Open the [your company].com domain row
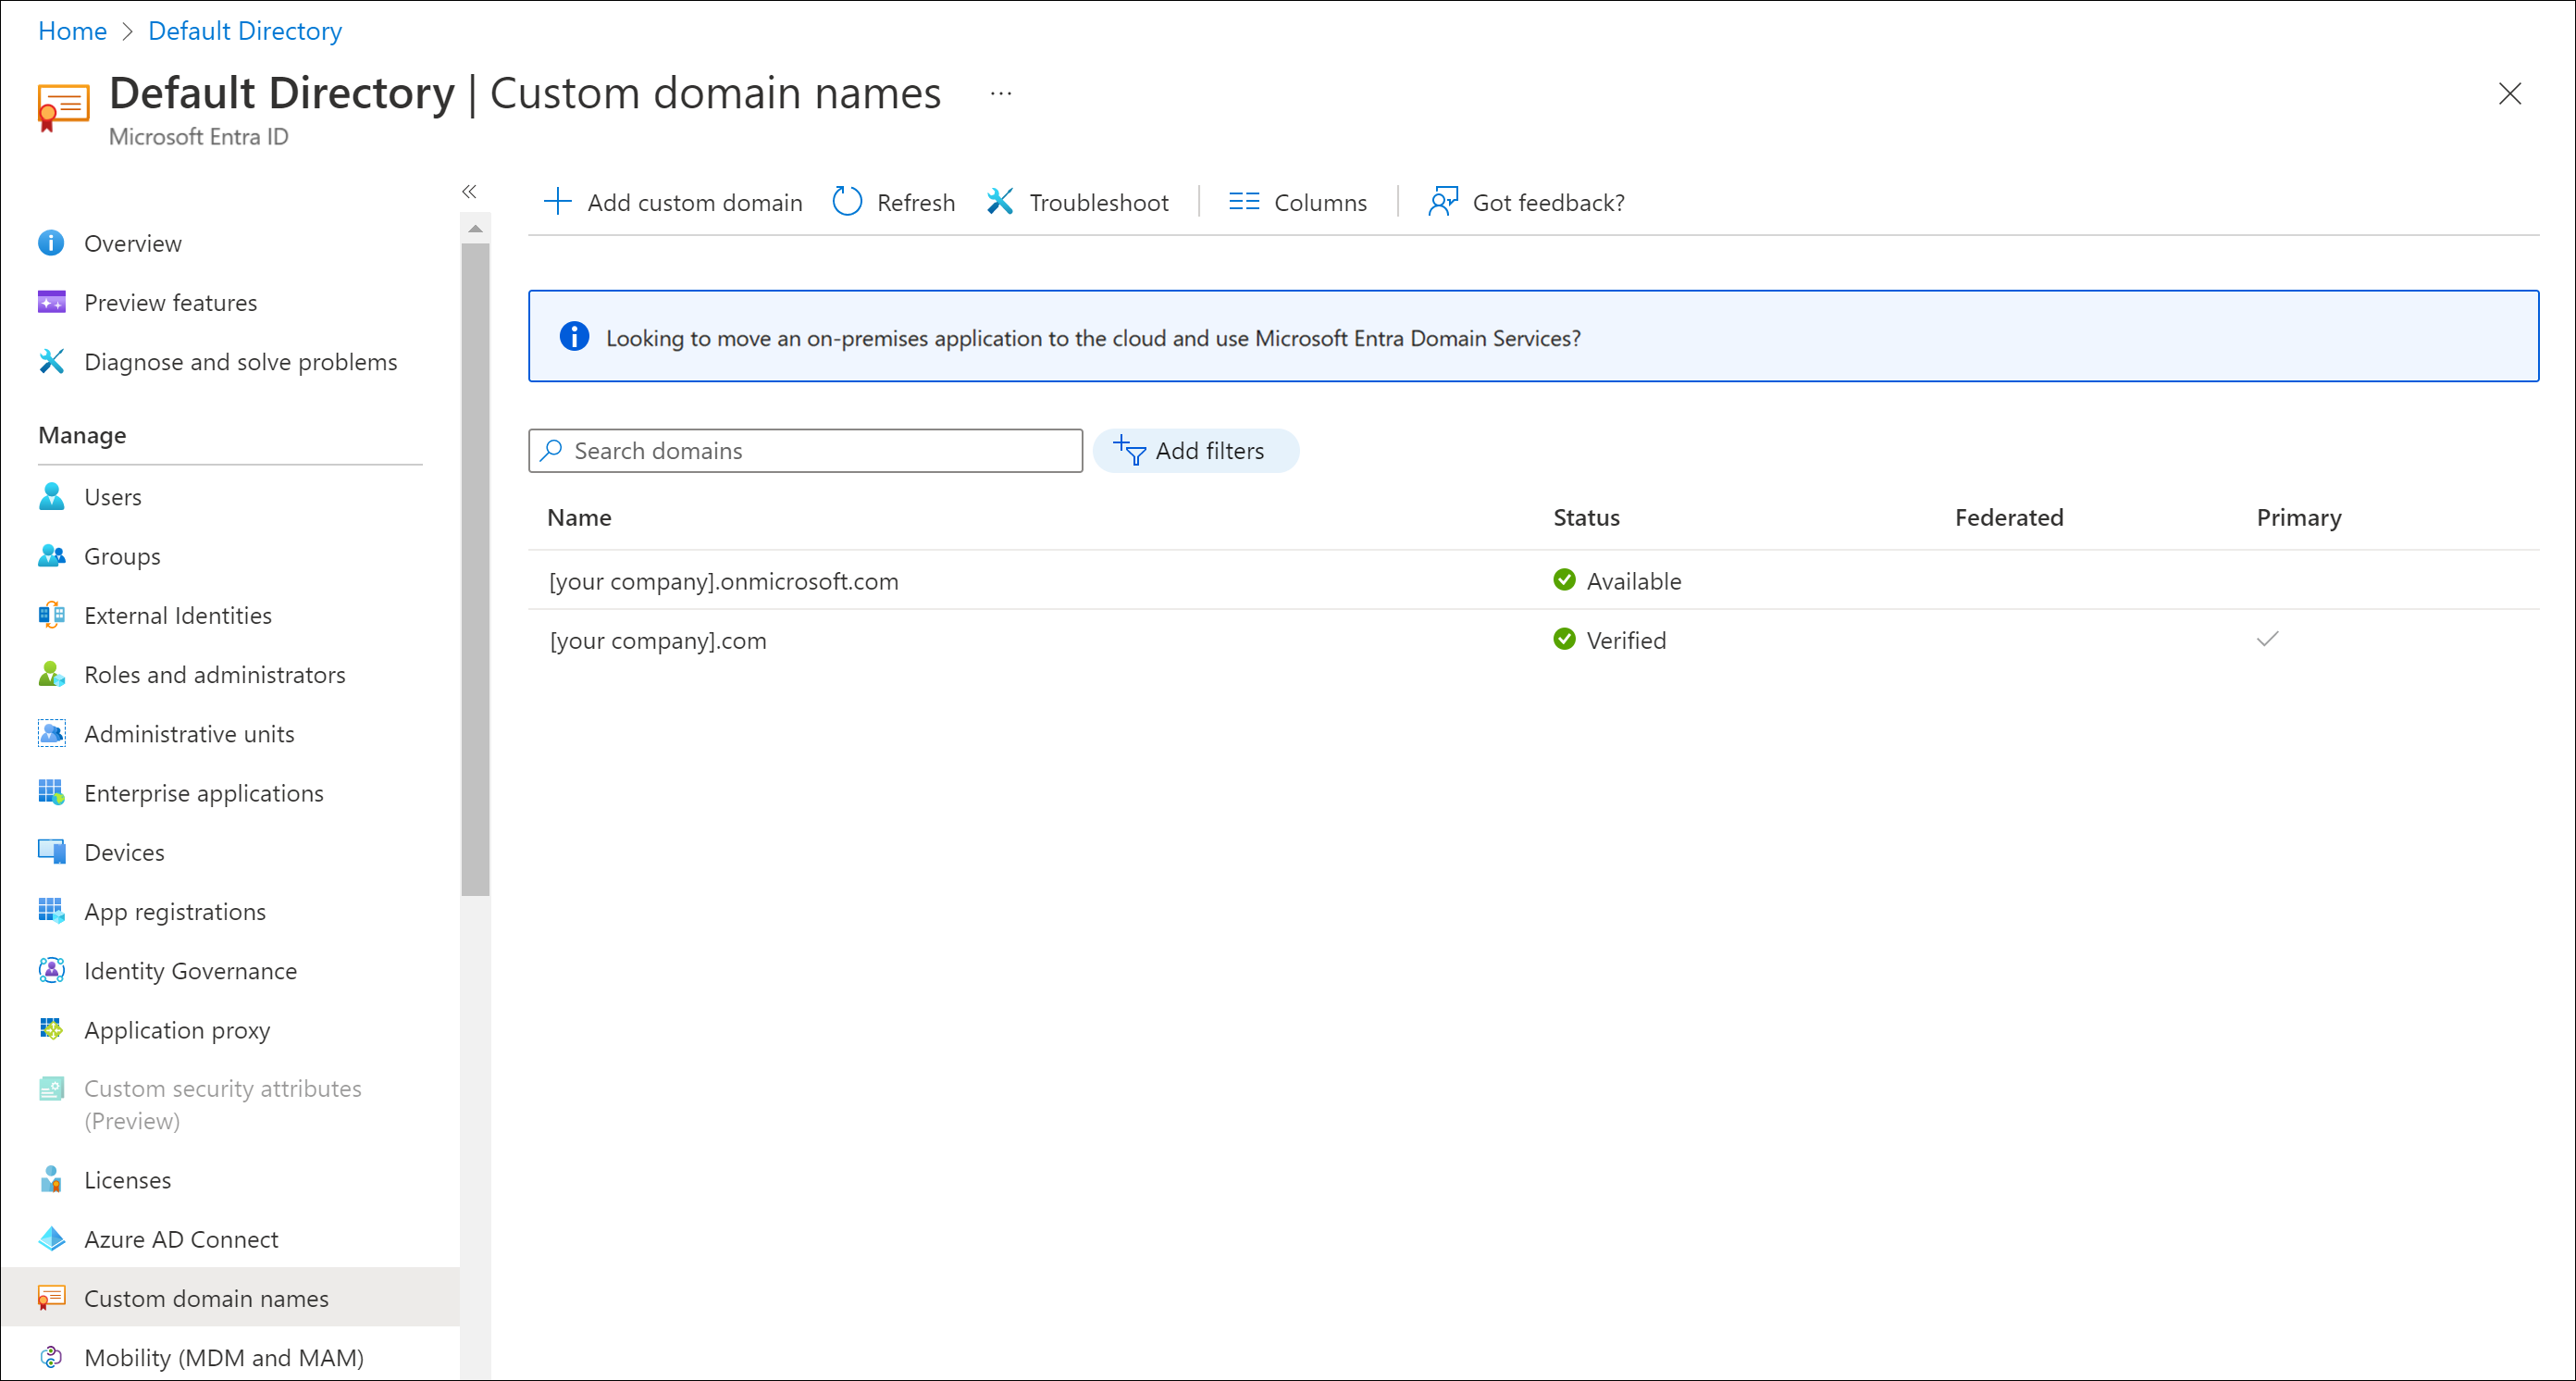This screenshot has height=1381, width=2576. pos(1533,640)
